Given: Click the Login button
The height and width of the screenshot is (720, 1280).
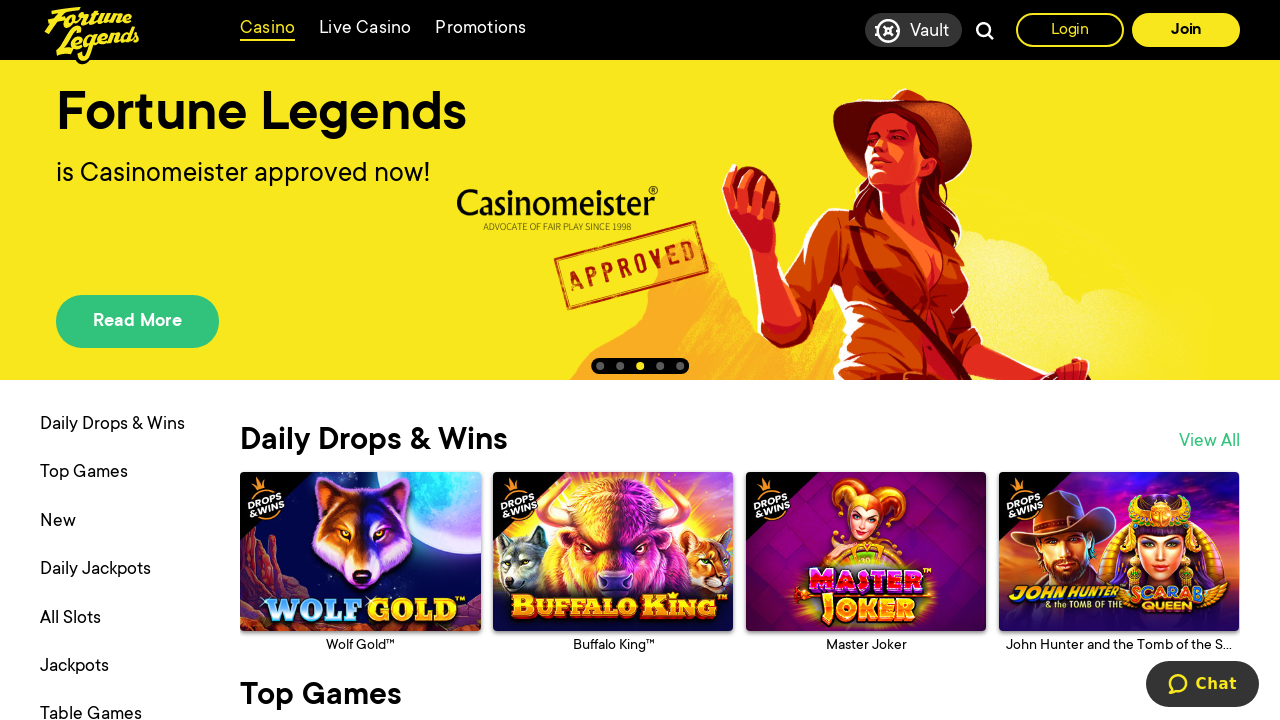Looking at the screenshot, I should coord(1070,30).
